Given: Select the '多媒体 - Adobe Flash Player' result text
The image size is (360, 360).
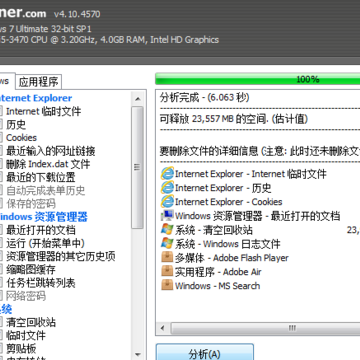Looking at the screenshot, I should [232, 258].
